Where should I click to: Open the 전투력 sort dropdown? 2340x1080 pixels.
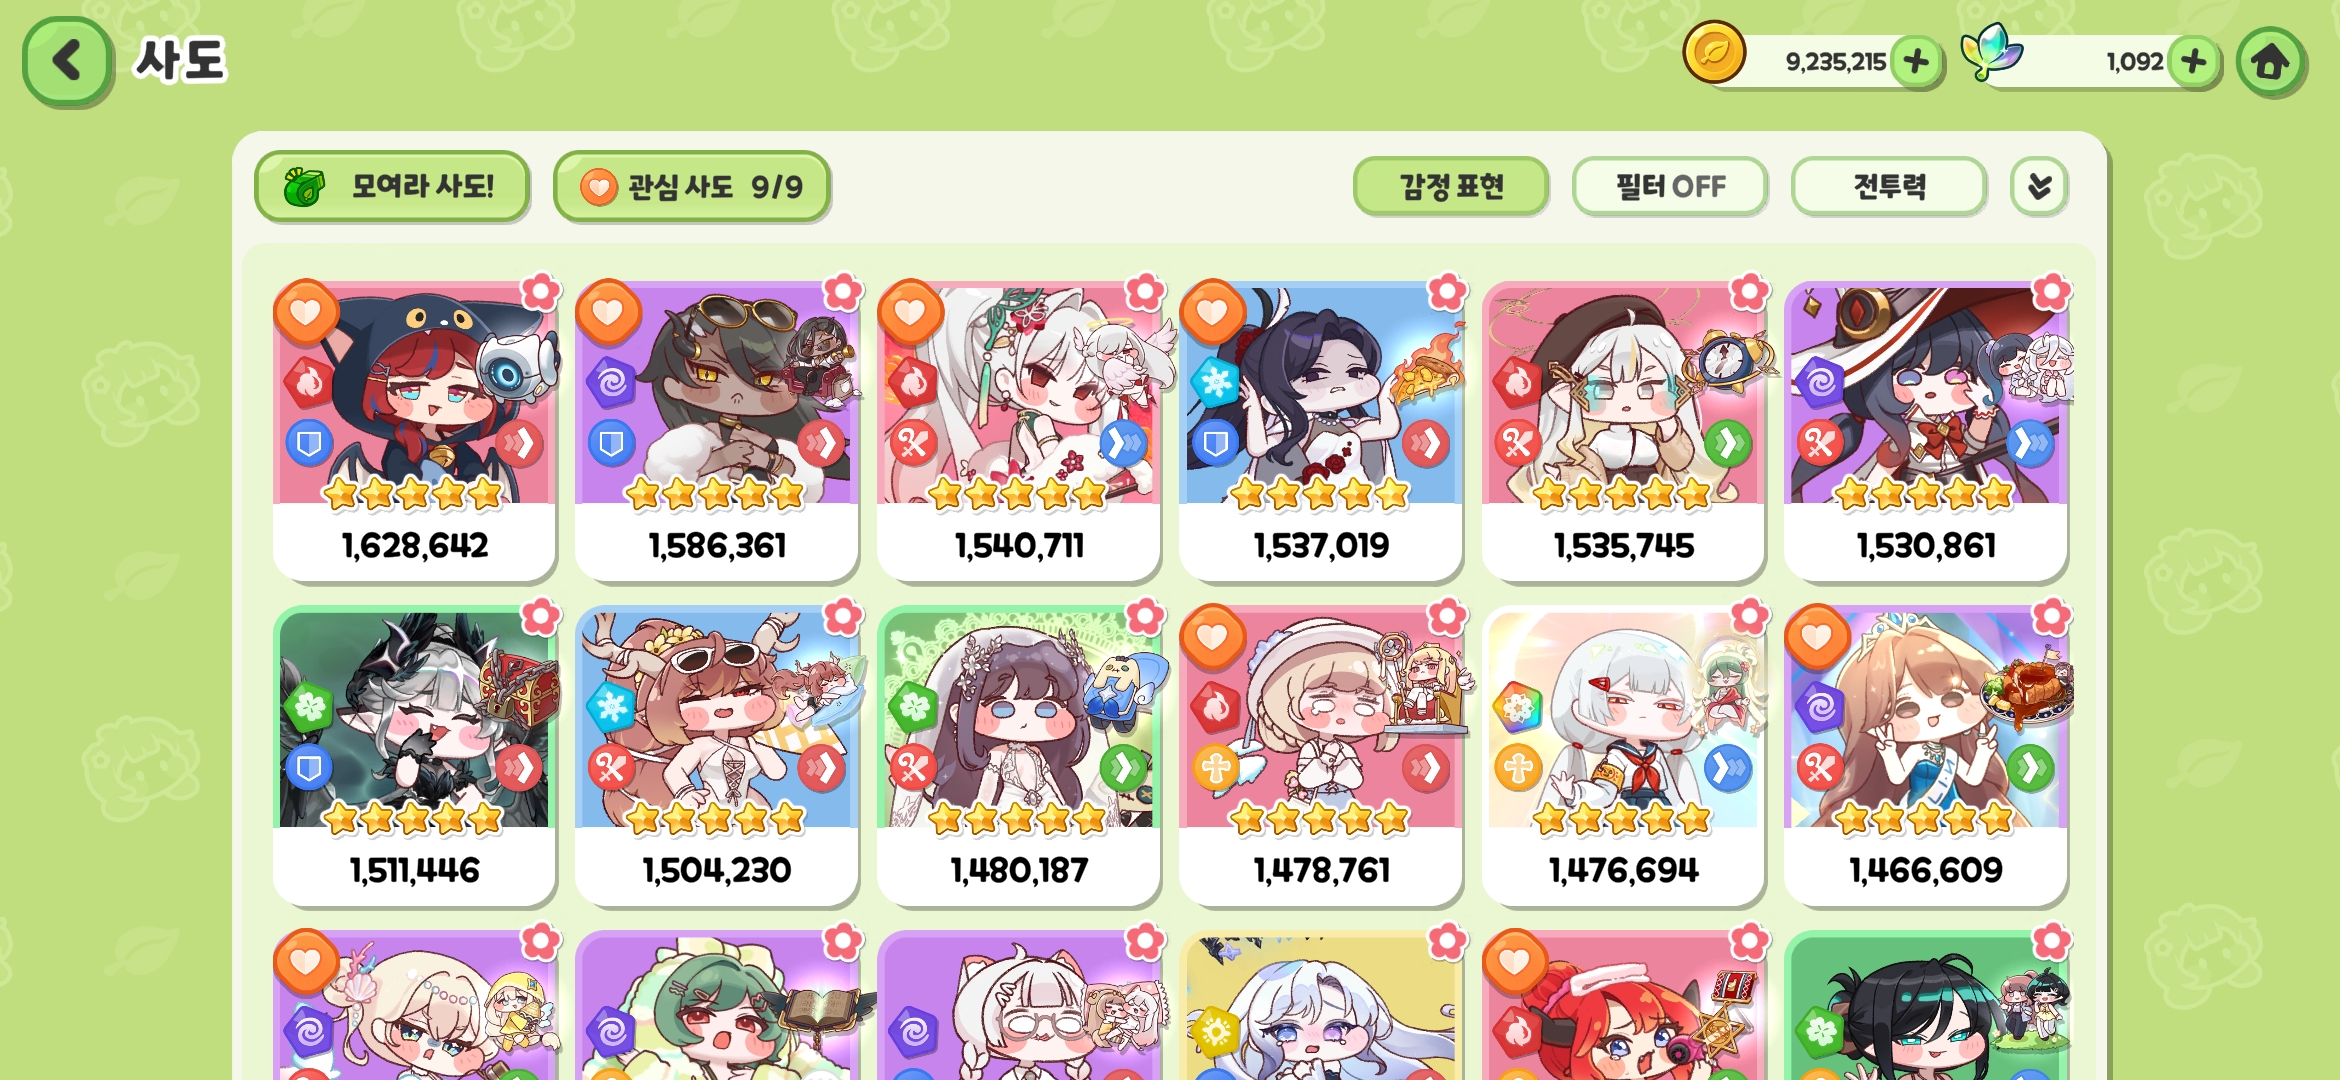1889,187
